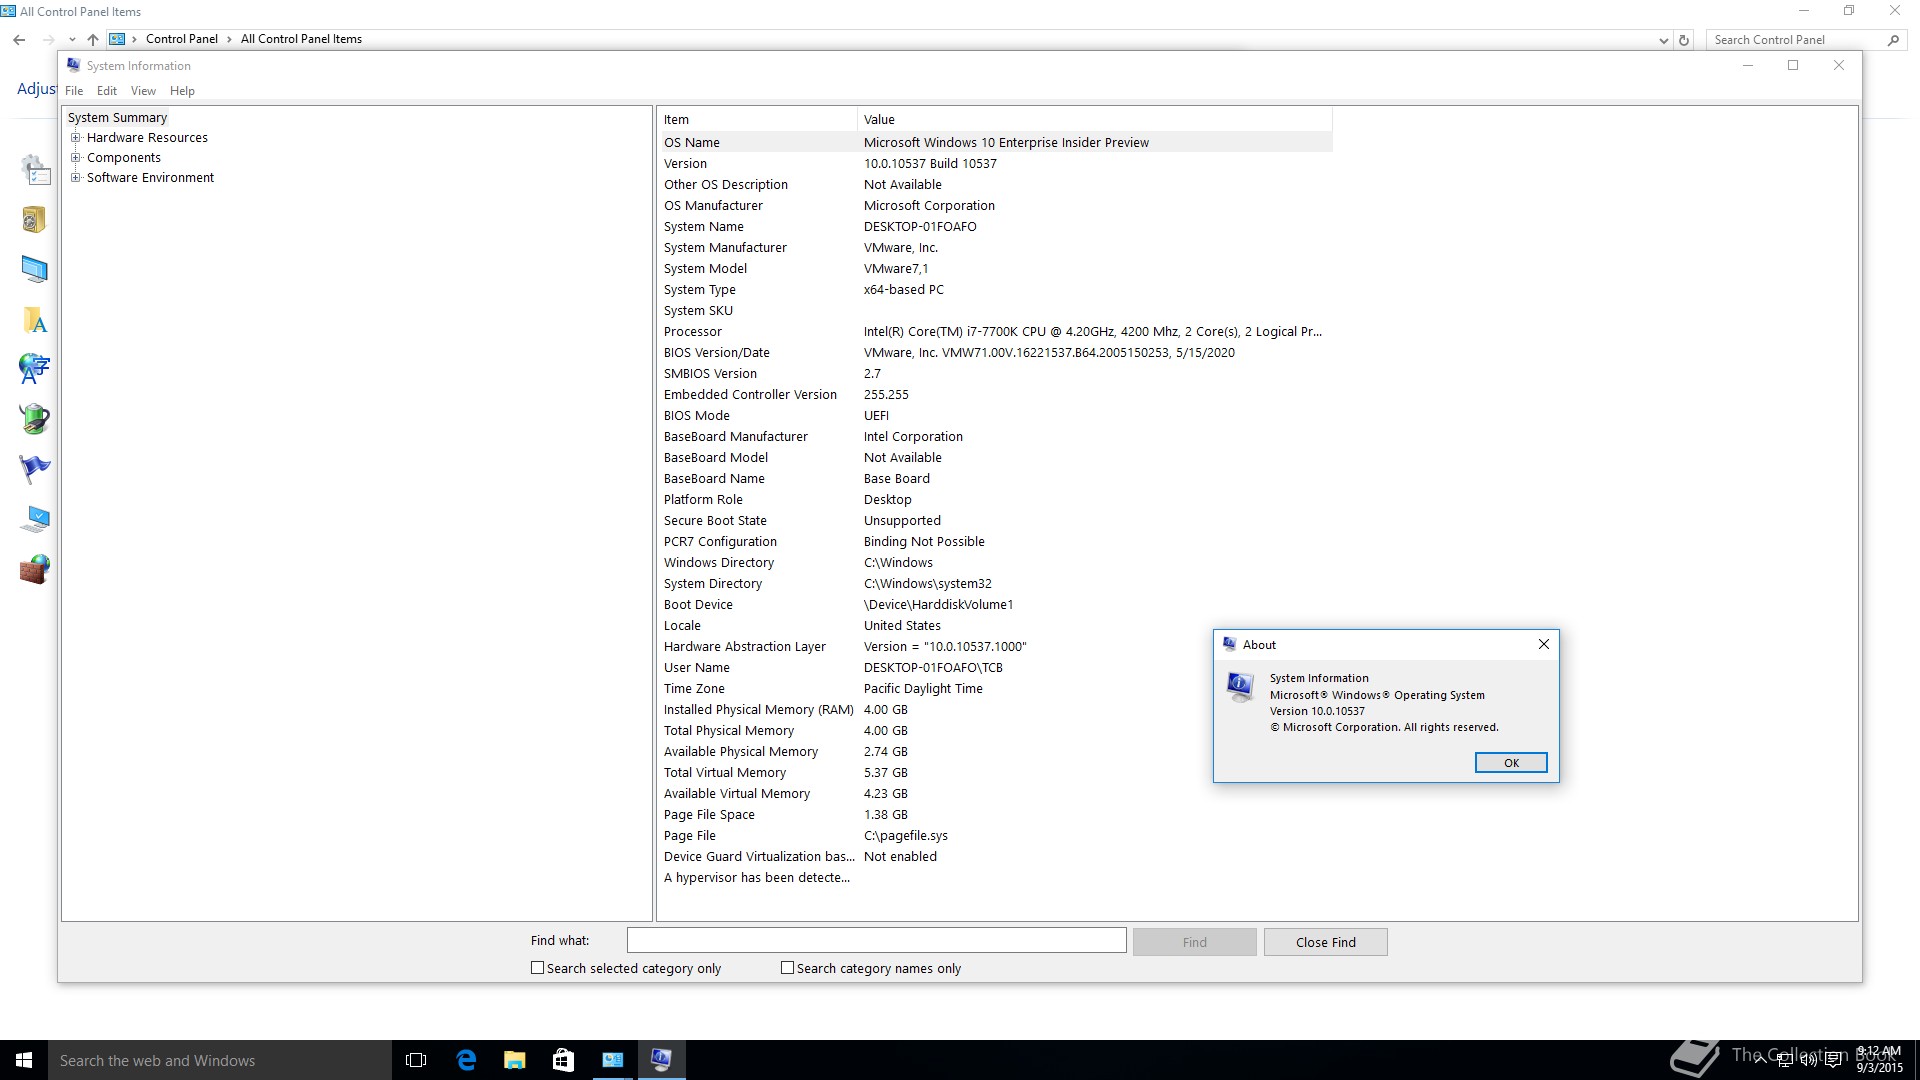The width and height of the screenshot is (1920, 1080).
Task: Click the Search Control Panel magnifier icon
Action: pos(1893,40)
